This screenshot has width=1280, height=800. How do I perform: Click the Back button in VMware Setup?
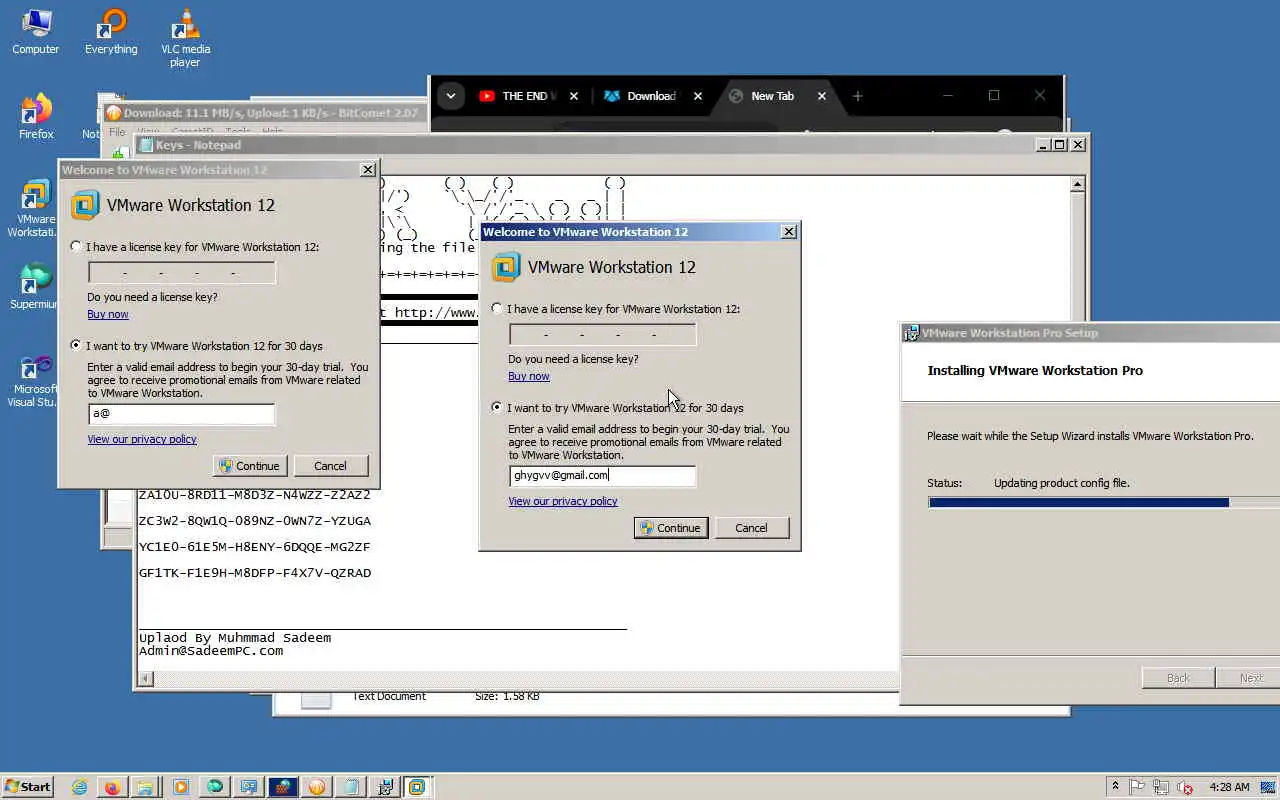pyautogui.click(x=1178, y=678)
